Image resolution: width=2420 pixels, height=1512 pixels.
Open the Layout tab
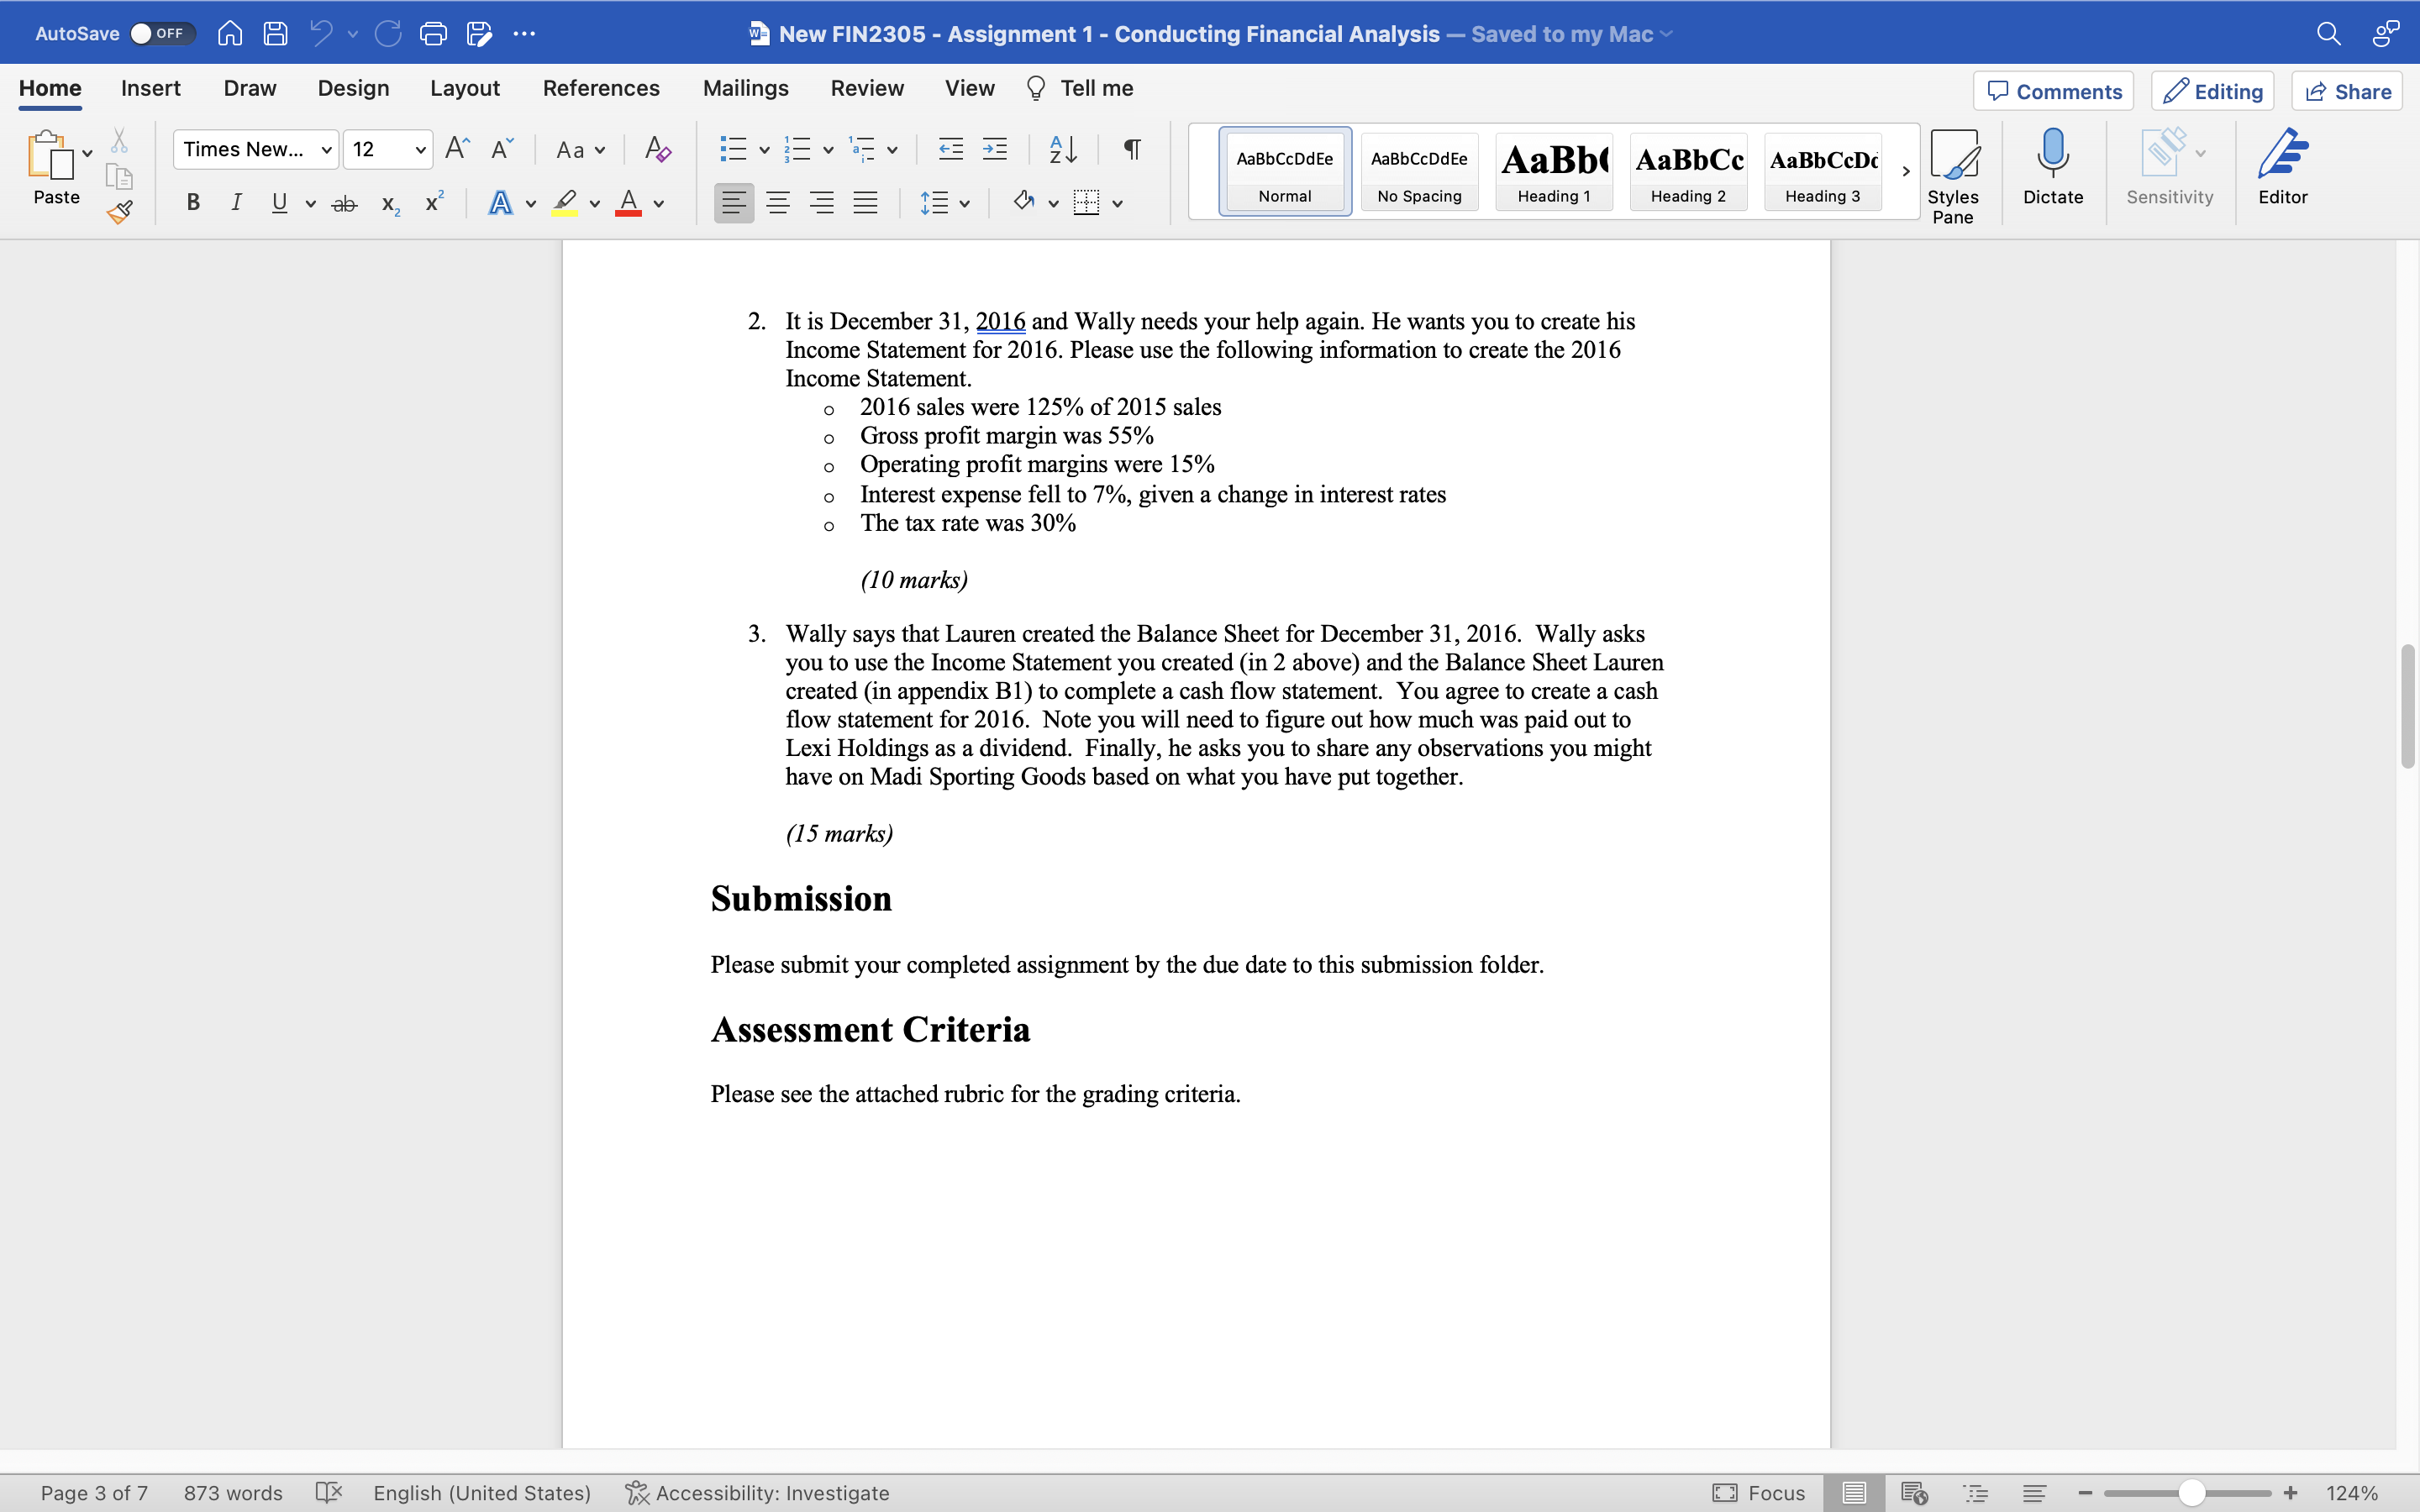(464, 88)
